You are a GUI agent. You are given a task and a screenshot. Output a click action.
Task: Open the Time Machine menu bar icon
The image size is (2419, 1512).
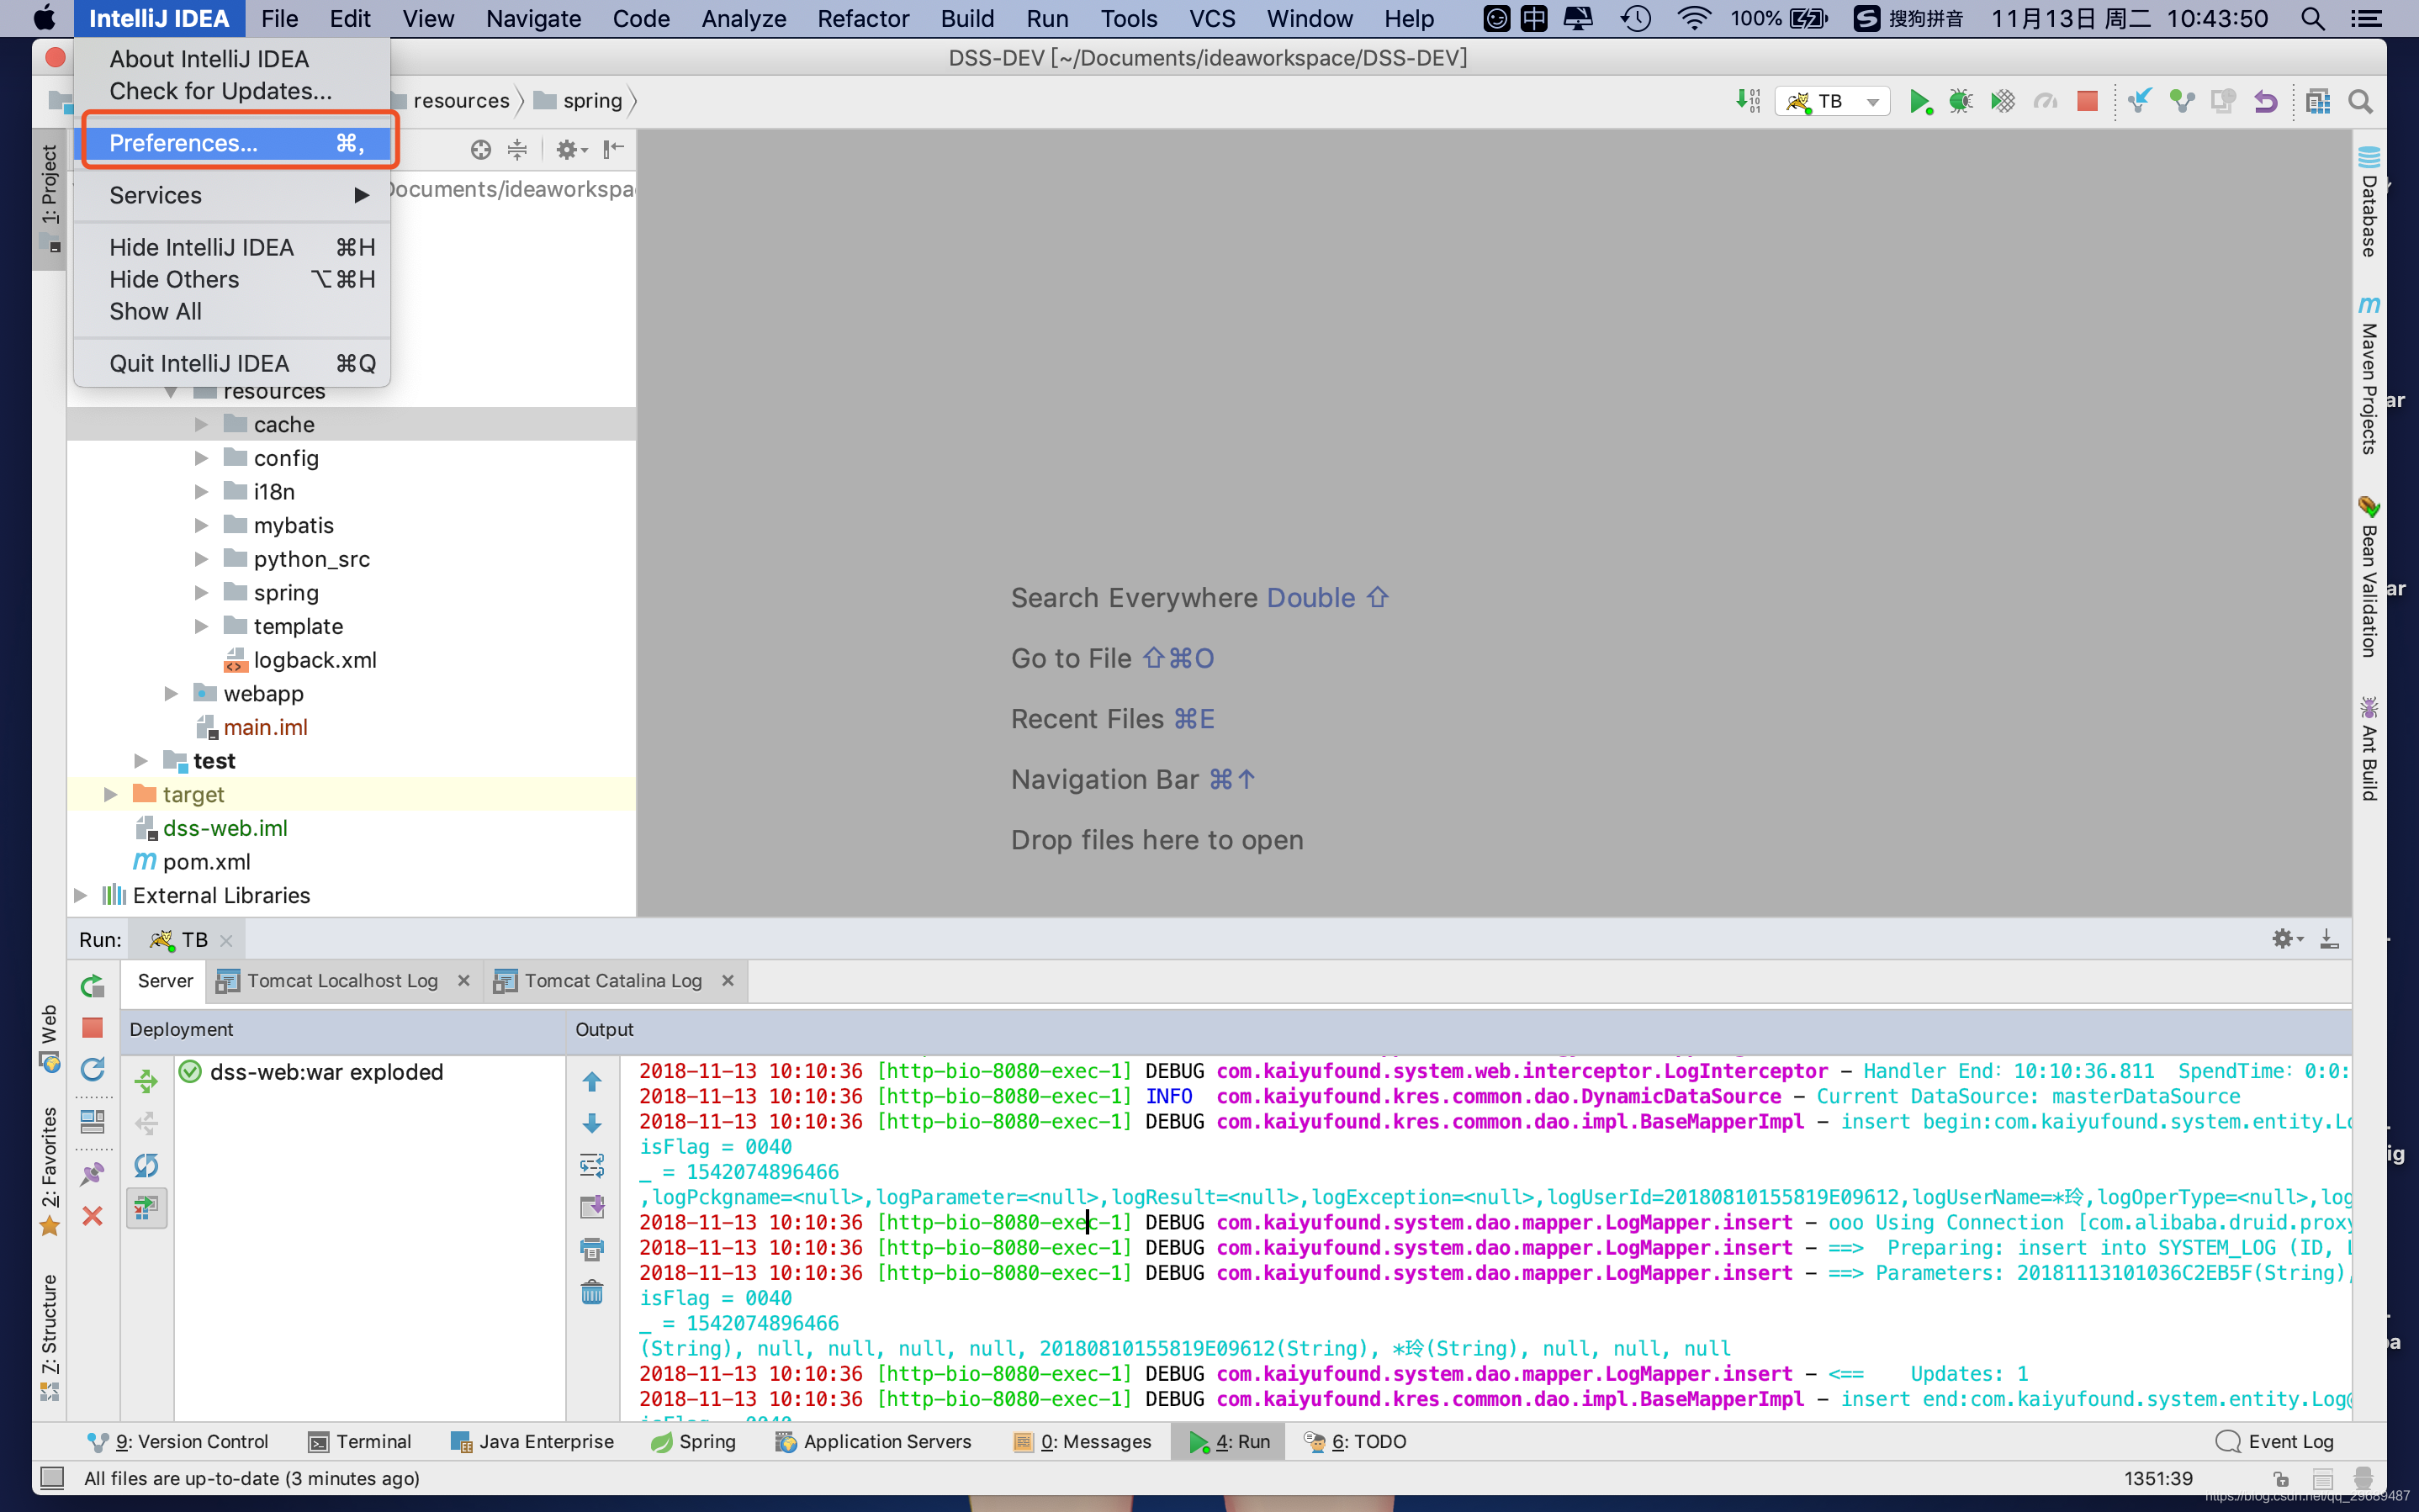point(1636,18)
